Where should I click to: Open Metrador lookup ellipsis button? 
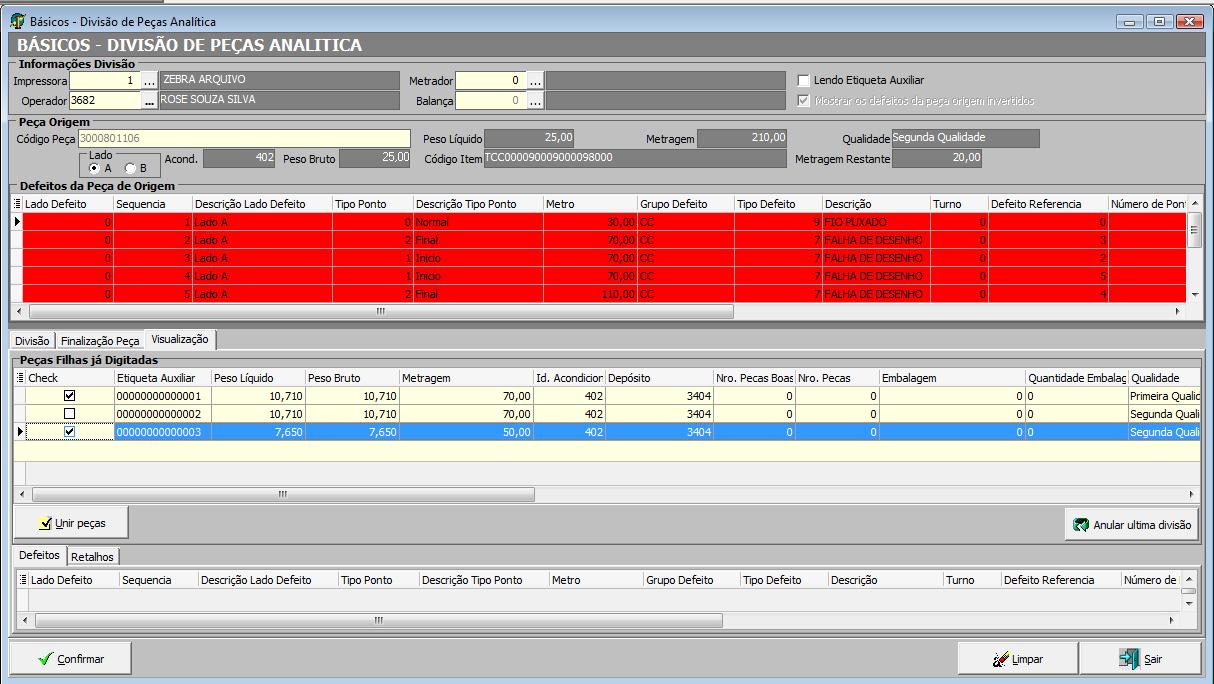[536, 80]
